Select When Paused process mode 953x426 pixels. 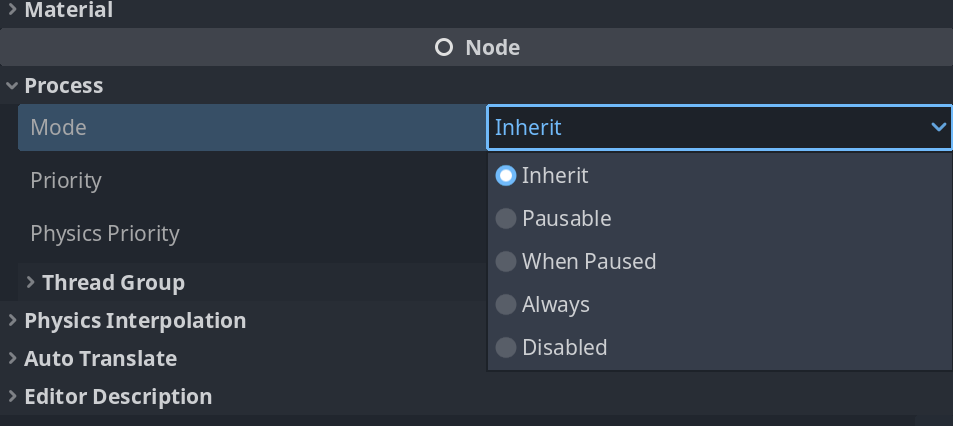tap(506, 261)
